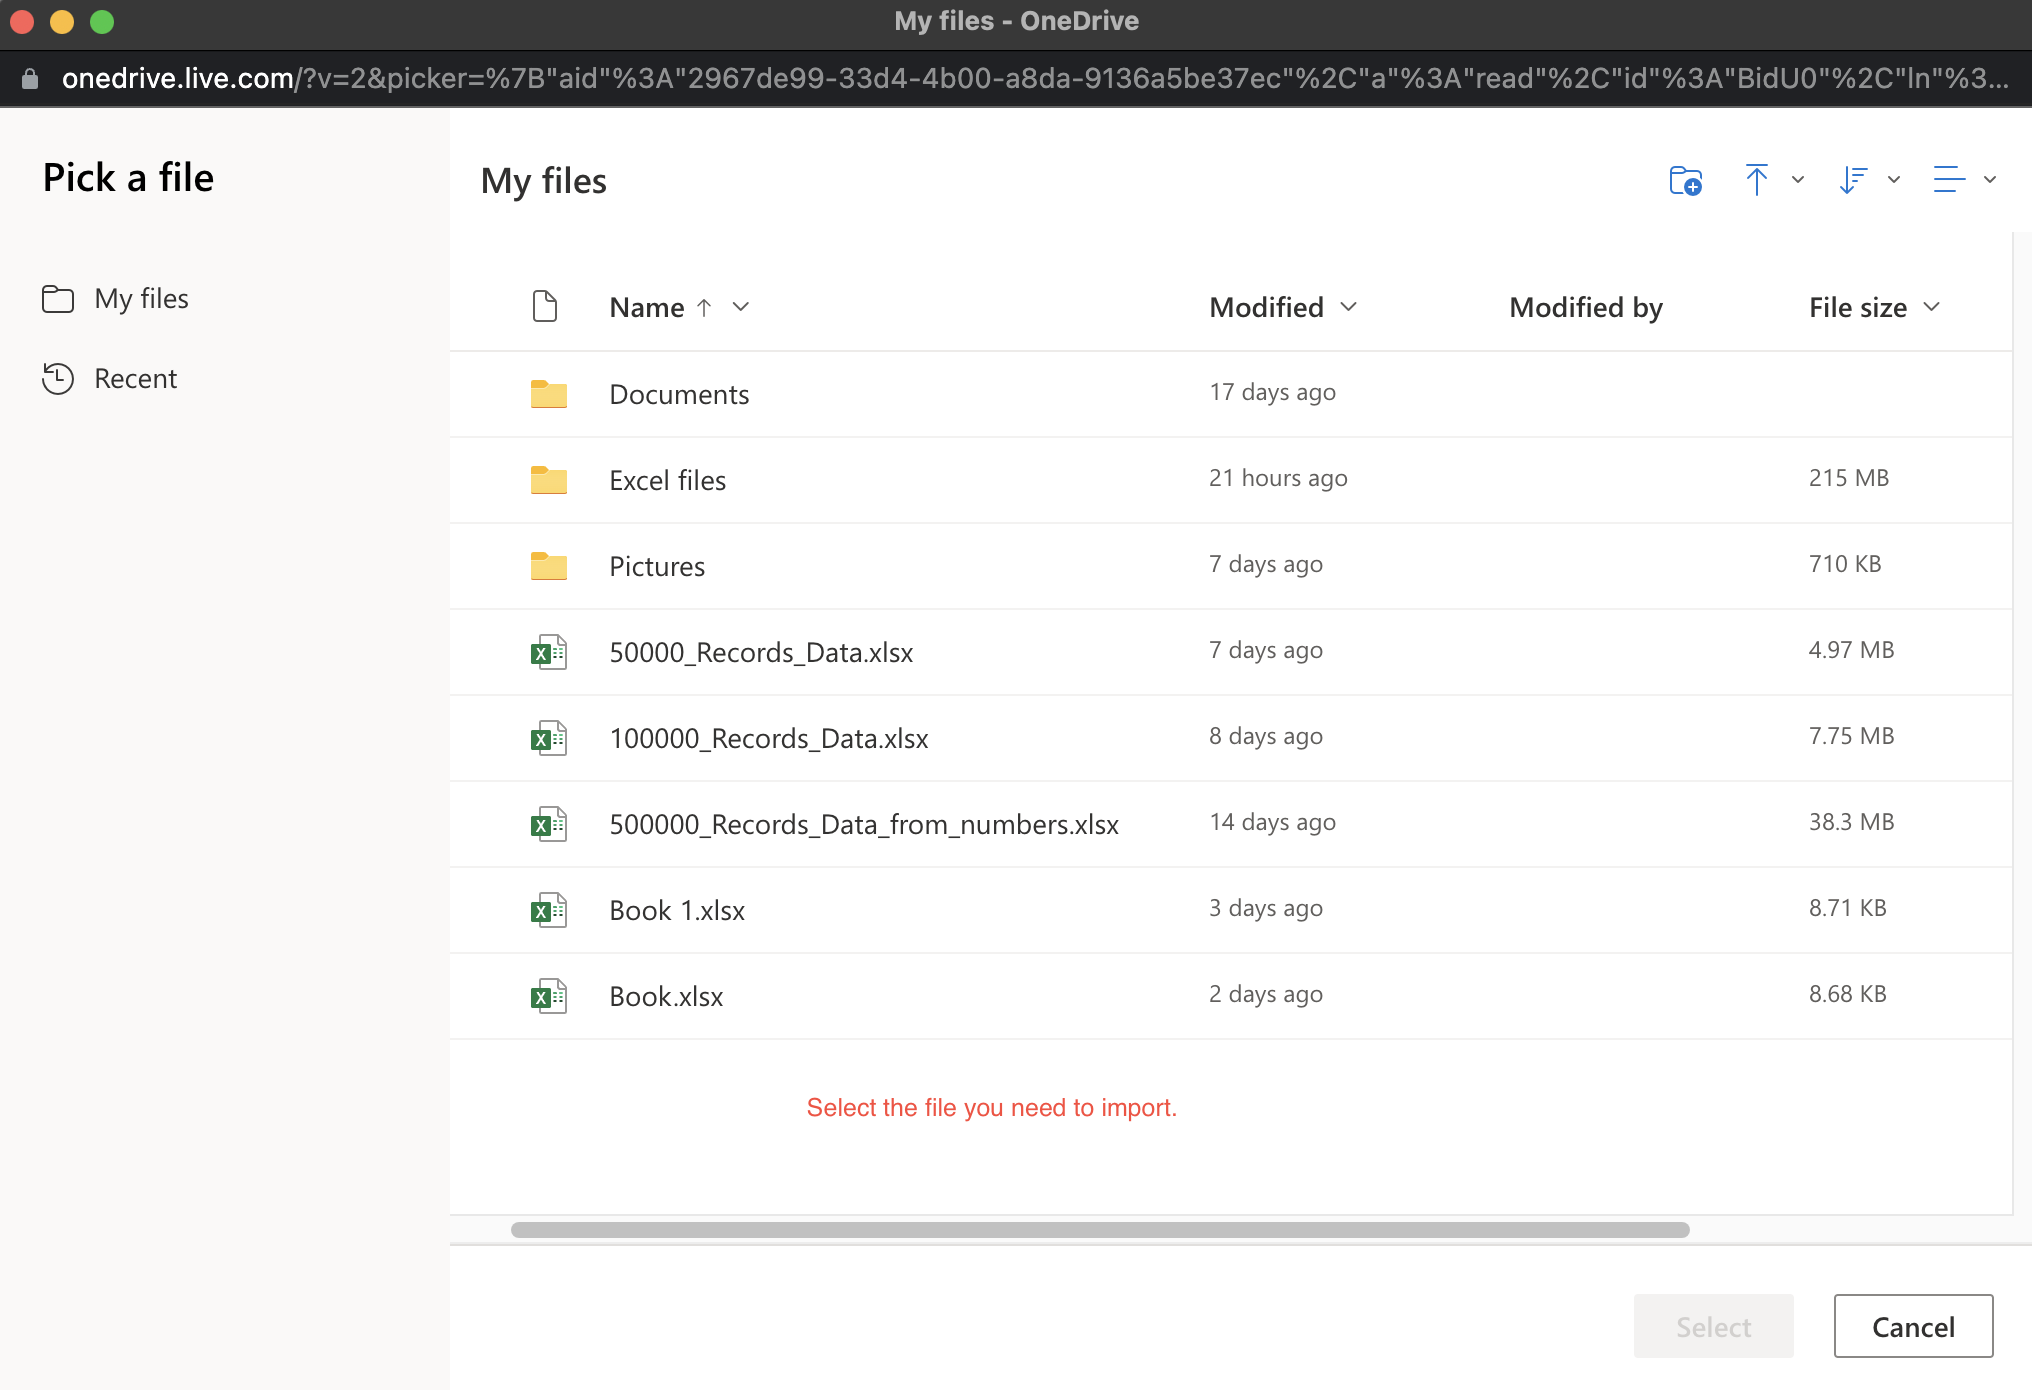Select the Book 1.xlsx file
Image resolution: width=2032 pixels, height=1390 pixels.
point(677,910)
